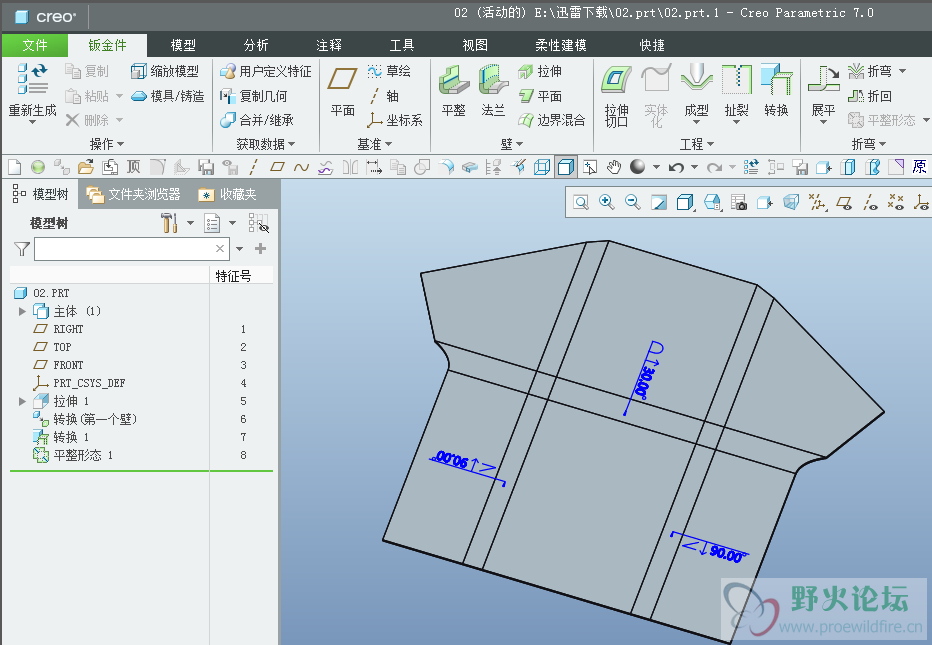Open the 文件夹浏览器 tab
The image size is (932, 645).
pyautogui.click(x=134, y=194)
